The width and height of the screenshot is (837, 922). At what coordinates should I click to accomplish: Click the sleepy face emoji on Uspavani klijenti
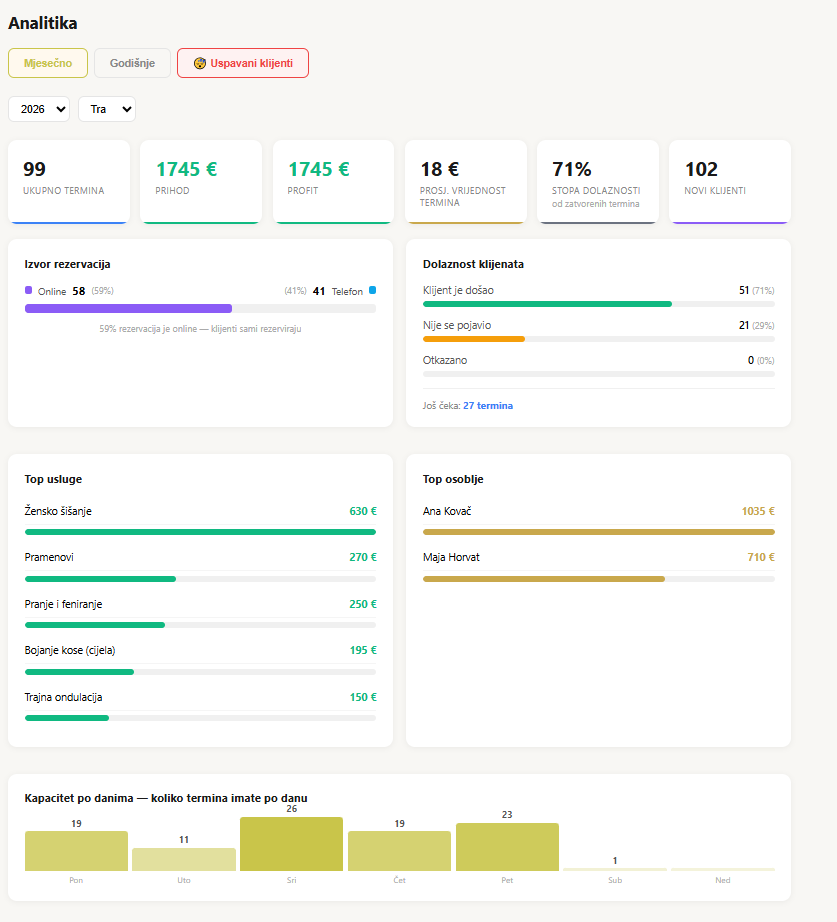pos(200,63)
